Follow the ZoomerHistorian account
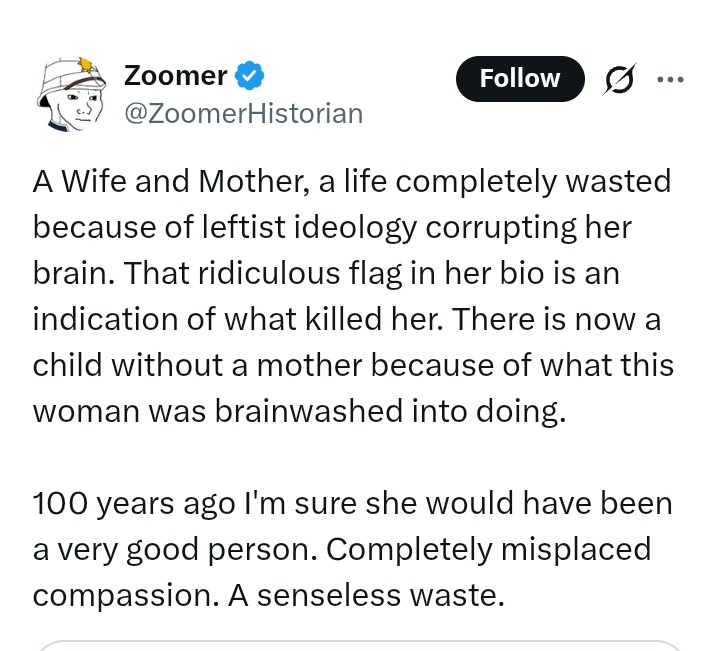This screenshot has height=651, width=719. coord(520,79)
